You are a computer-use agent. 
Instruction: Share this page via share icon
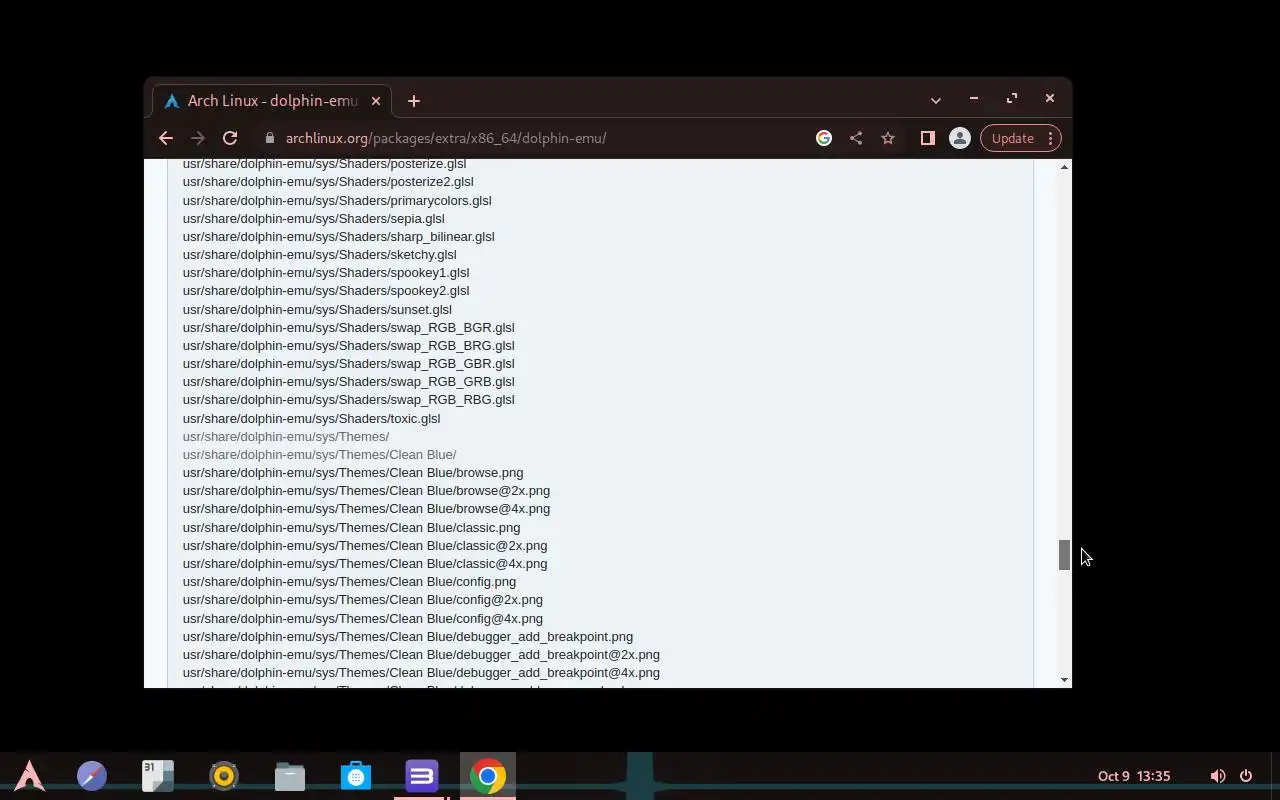click(856, 138)
